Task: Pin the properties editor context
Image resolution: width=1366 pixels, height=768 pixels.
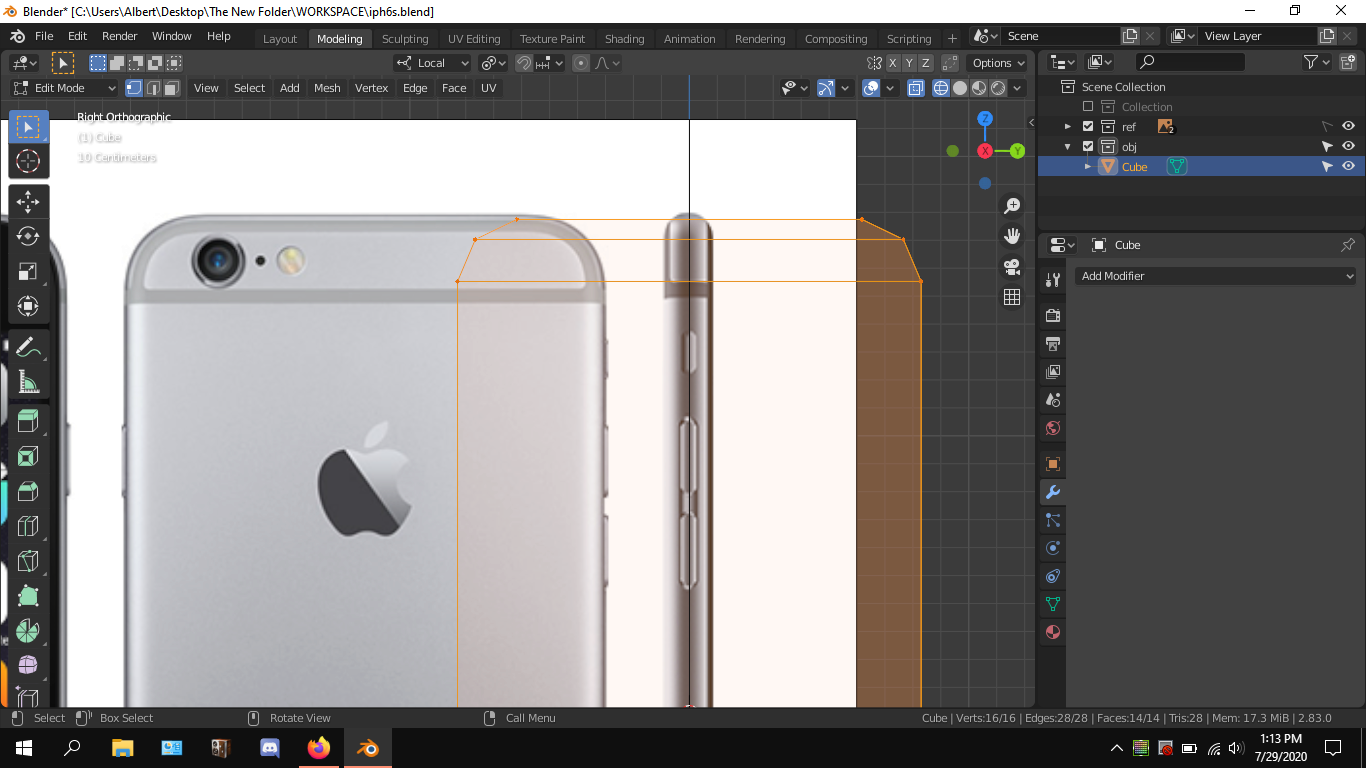Action: [x=1347, y=245]
